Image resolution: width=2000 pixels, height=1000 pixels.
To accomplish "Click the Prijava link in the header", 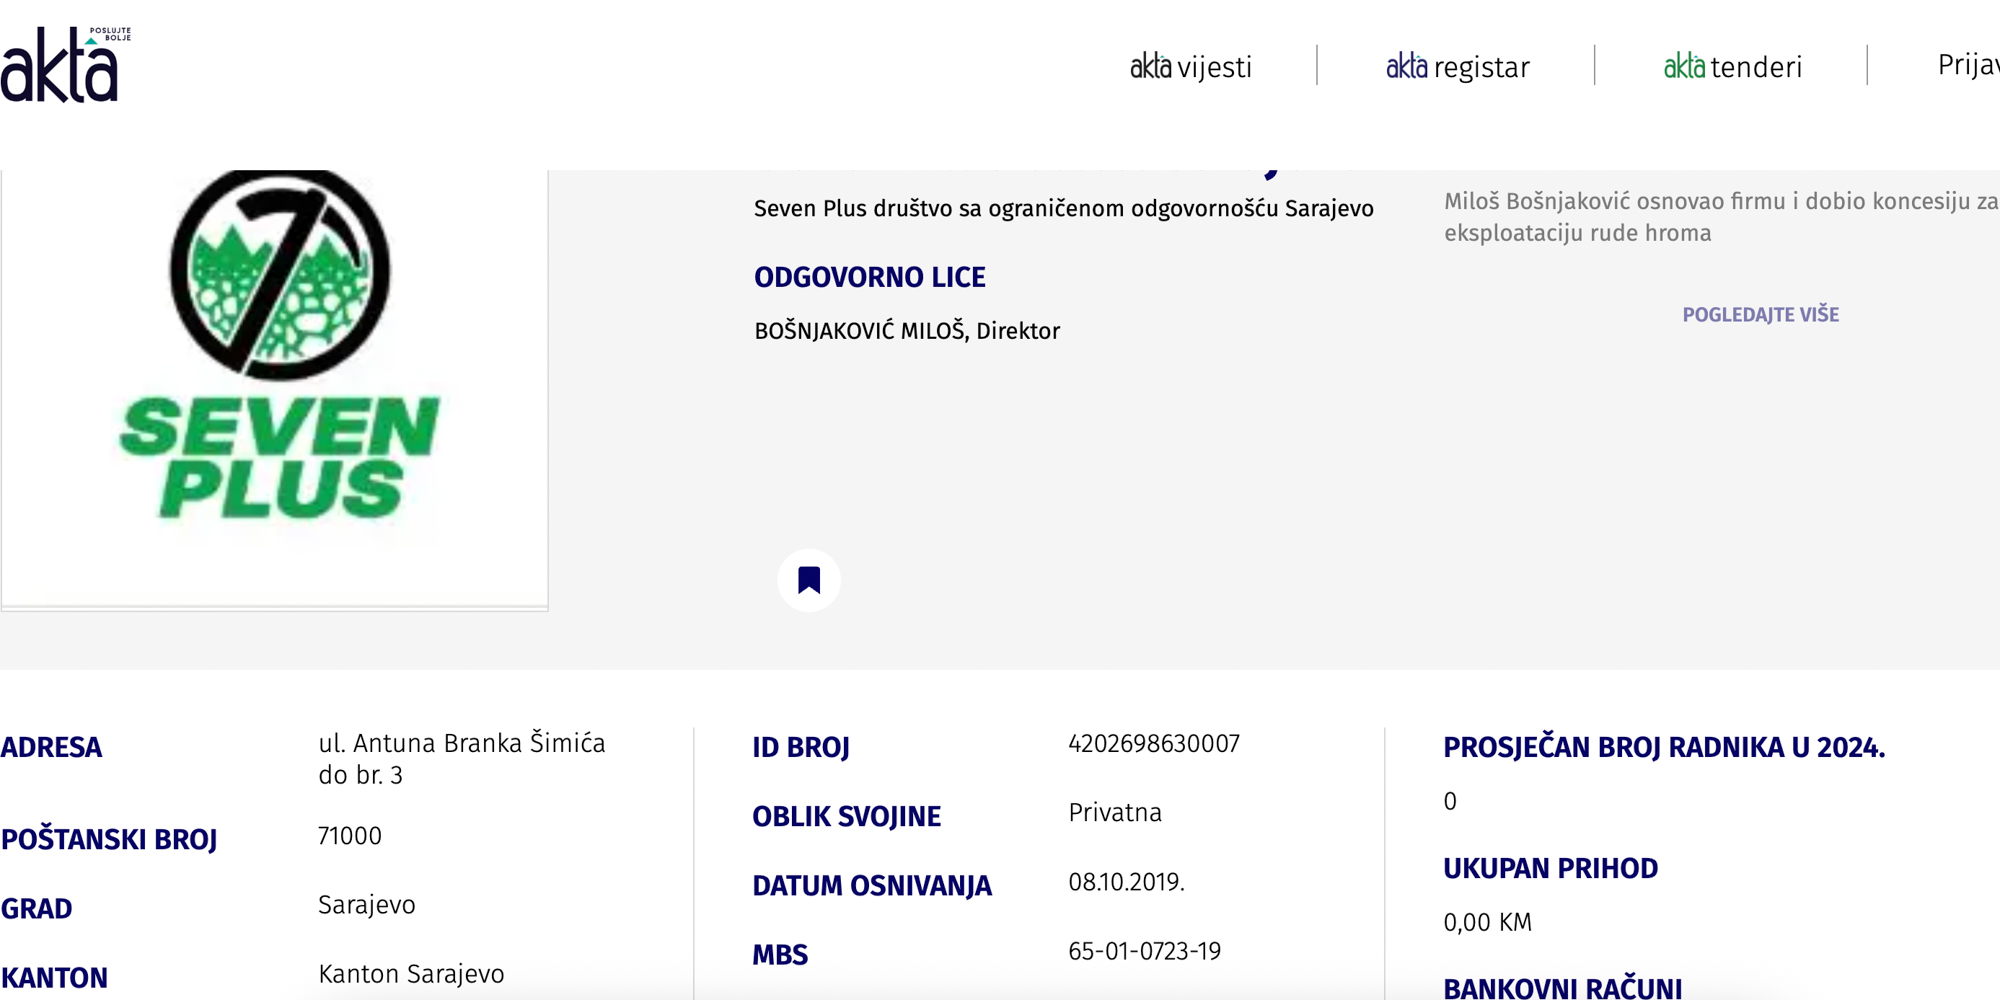I will 1967,65.
